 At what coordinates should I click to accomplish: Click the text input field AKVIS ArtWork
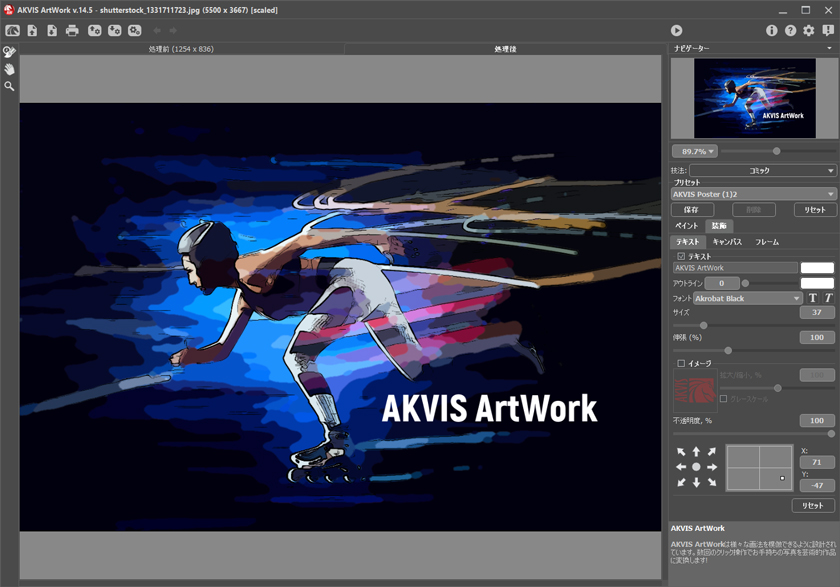pyautogui.click(x=736, y=268)
